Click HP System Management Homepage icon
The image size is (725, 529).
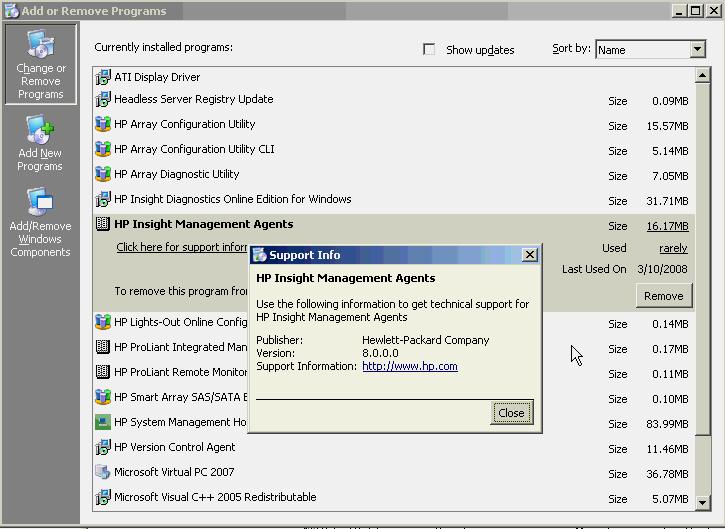tap(103, 422)
